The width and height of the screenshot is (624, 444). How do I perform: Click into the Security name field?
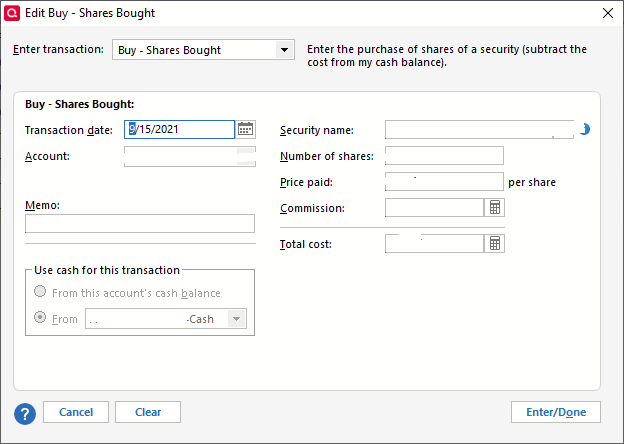point(478,129)
